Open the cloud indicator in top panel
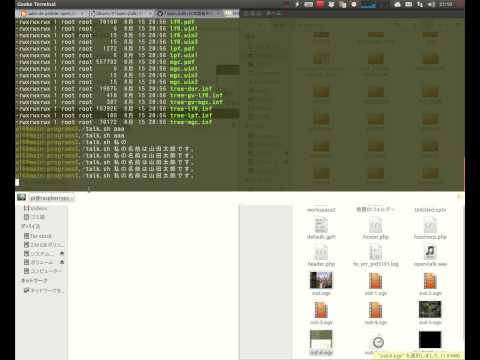 pos(397,4)
